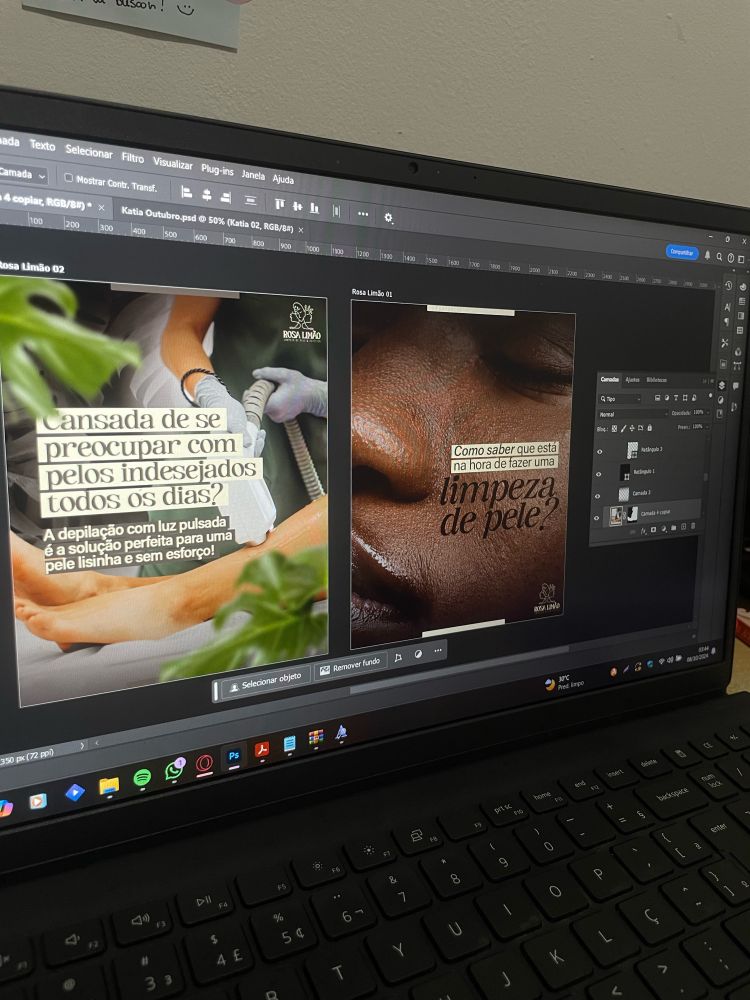
Task: Open Adobe Acrobat from the taskbar
Action: 262,749
